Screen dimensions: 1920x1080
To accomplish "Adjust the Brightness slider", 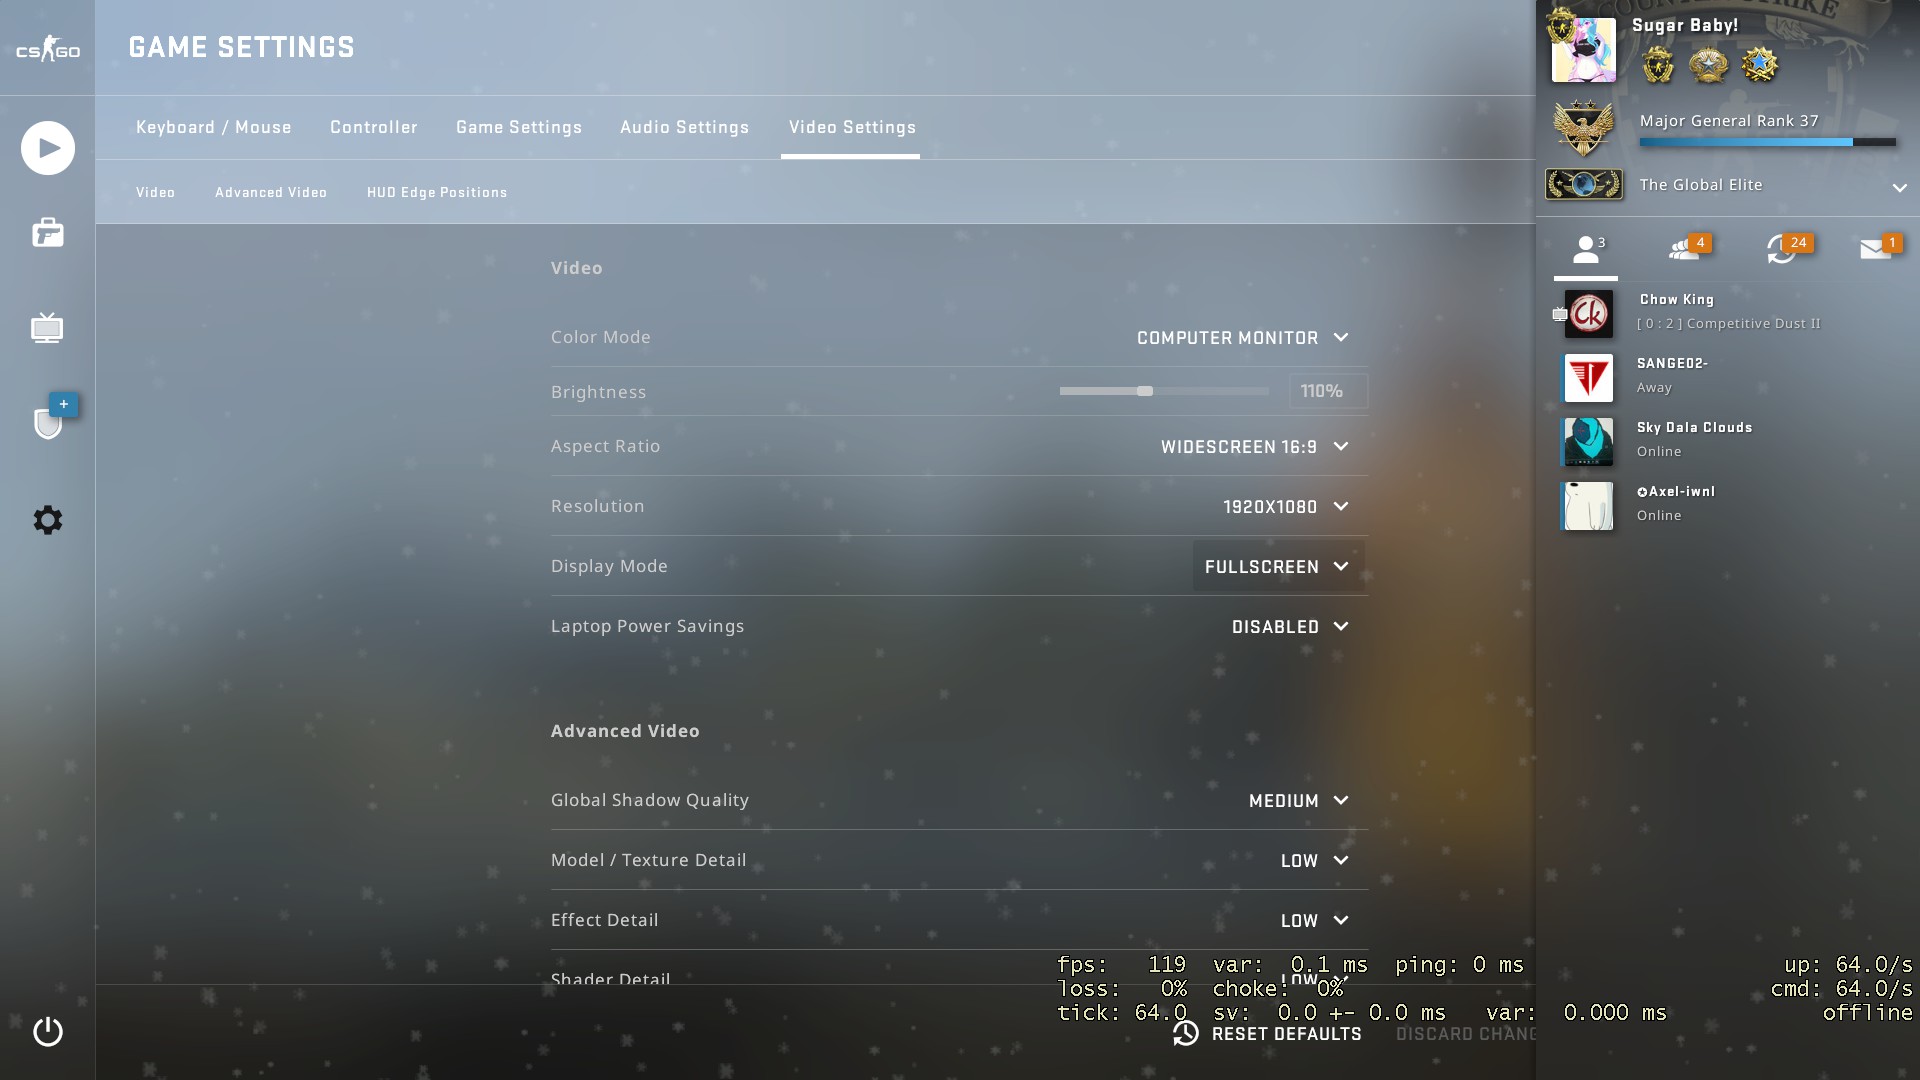I will (1145, 391).
